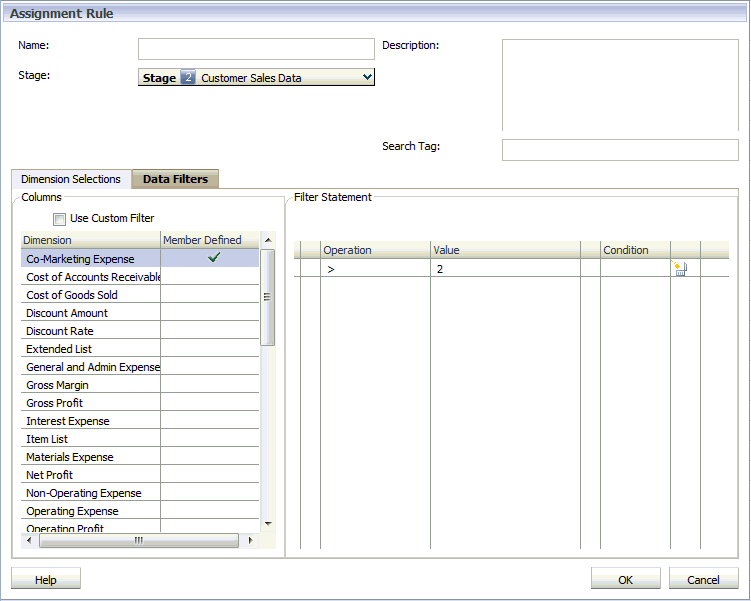Screen dimensions: 751x601
Task: Select the Extended List row
Action: click(x=140, y=349)
